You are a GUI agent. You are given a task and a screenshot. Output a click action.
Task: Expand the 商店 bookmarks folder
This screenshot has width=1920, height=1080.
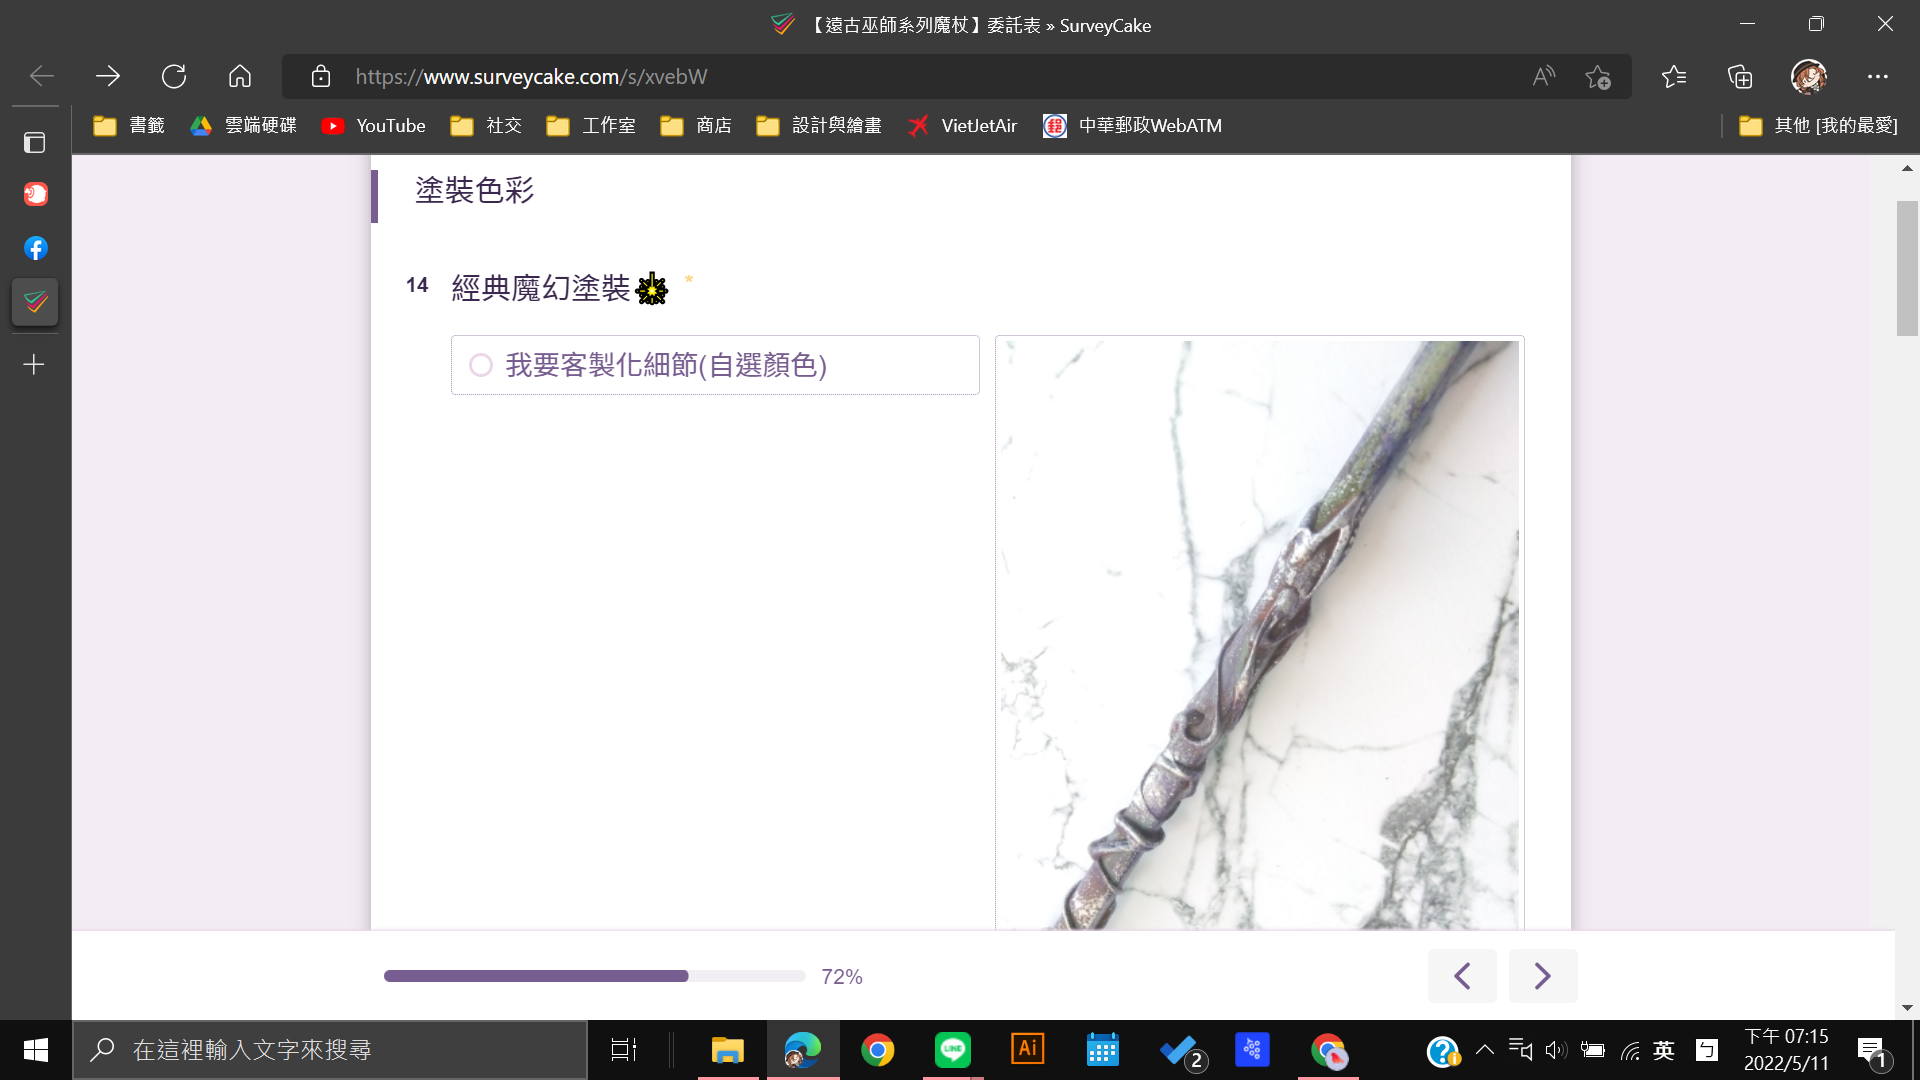point(696,126)
